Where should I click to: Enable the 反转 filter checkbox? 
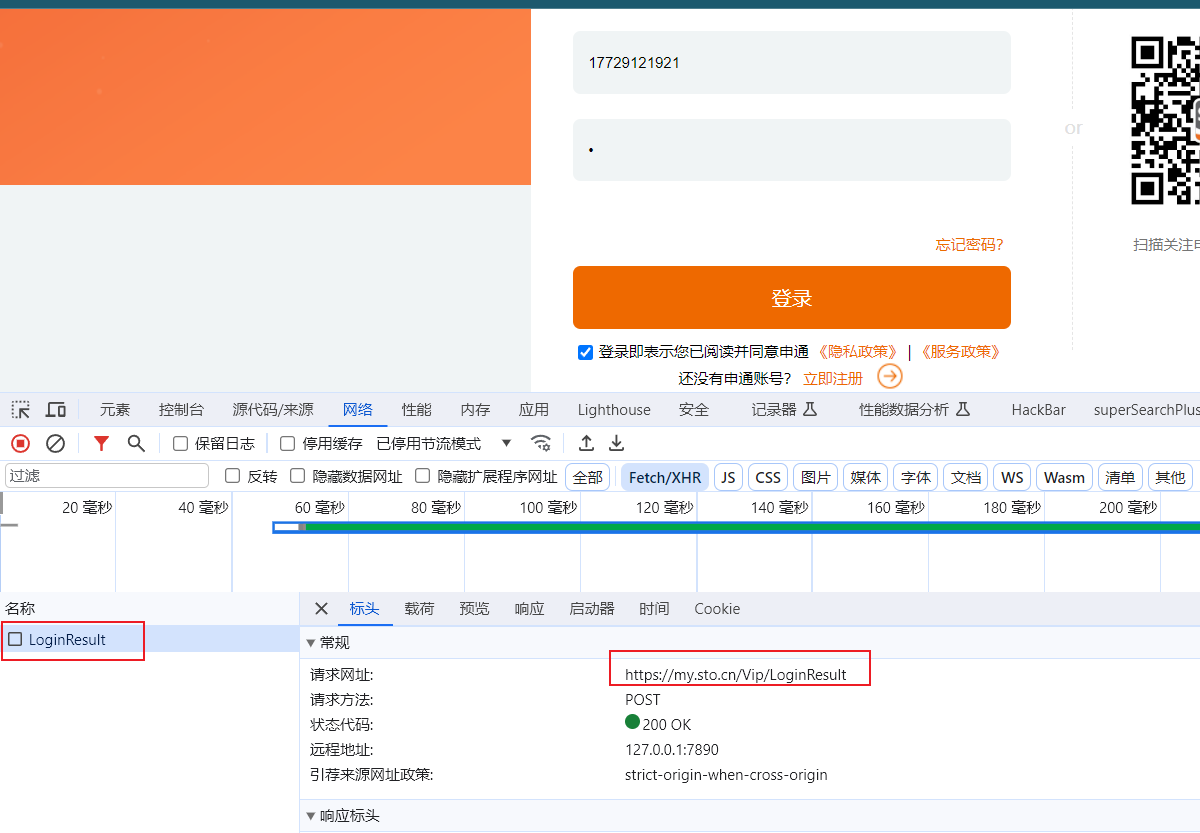click(233, 476)
